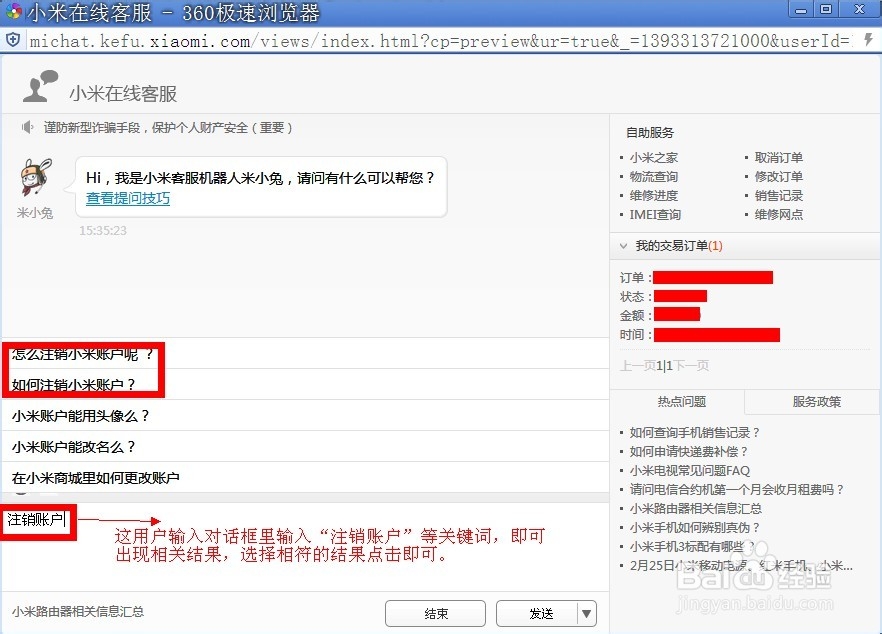Open 销售记录 sales record link
The height and width of the screenshot is (634, 882).
(x=778, y=196)
